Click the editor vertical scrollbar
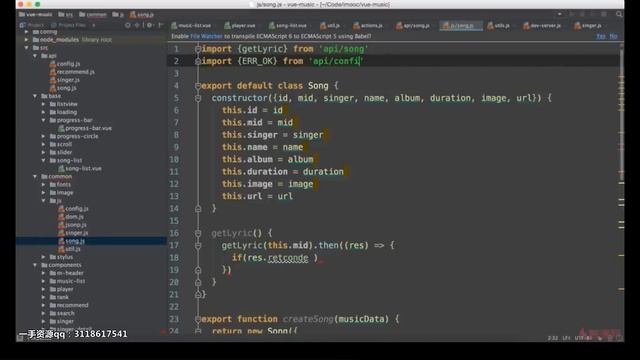This screenshot has width=640, height=360. pos(621,114)
